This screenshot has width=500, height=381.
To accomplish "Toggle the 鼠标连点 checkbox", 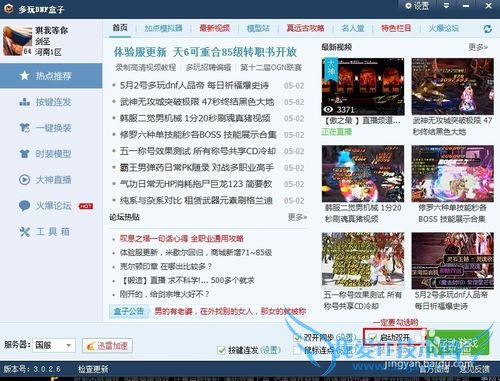I will [x=296, y=350].
